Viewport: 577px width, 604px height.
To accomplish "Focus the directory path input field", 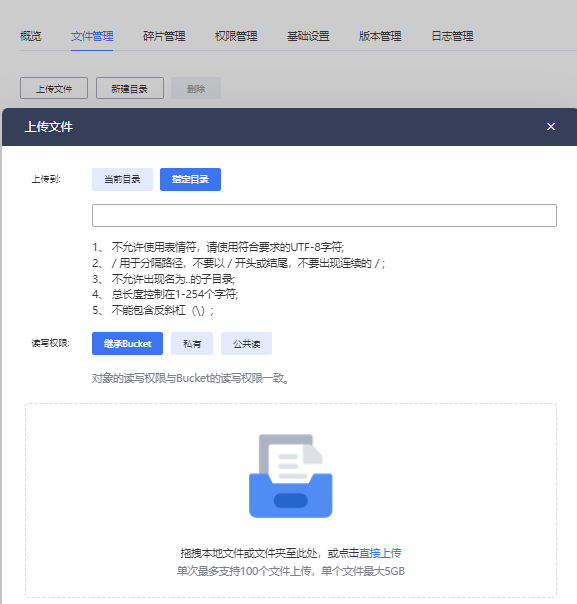I will (324, 215).
